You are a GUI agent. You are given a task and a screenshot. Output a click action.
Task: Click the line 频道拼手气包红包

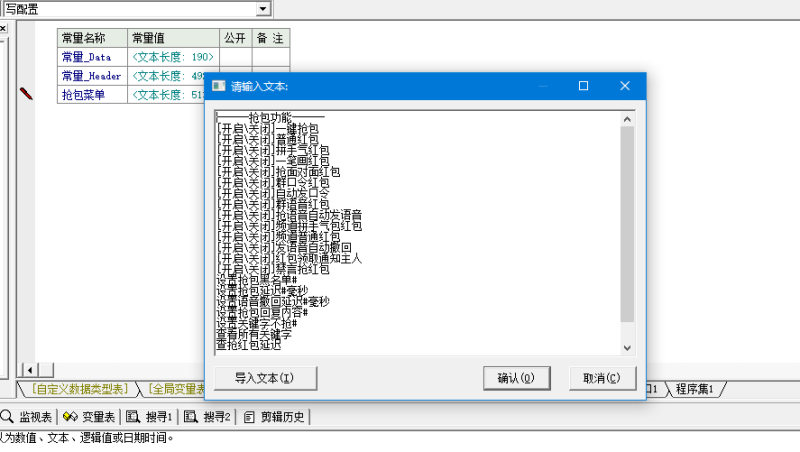pos(289,226)
